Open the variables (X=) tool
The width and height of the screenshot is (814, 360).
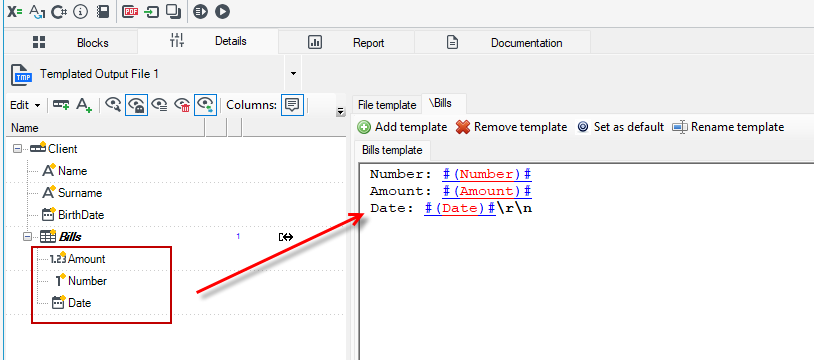15,11
